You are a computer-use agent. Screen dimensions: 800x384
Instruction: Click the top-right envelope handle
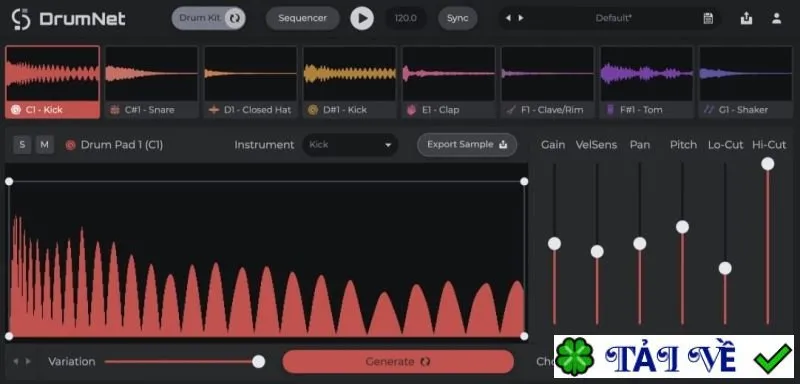pos(524,182)
